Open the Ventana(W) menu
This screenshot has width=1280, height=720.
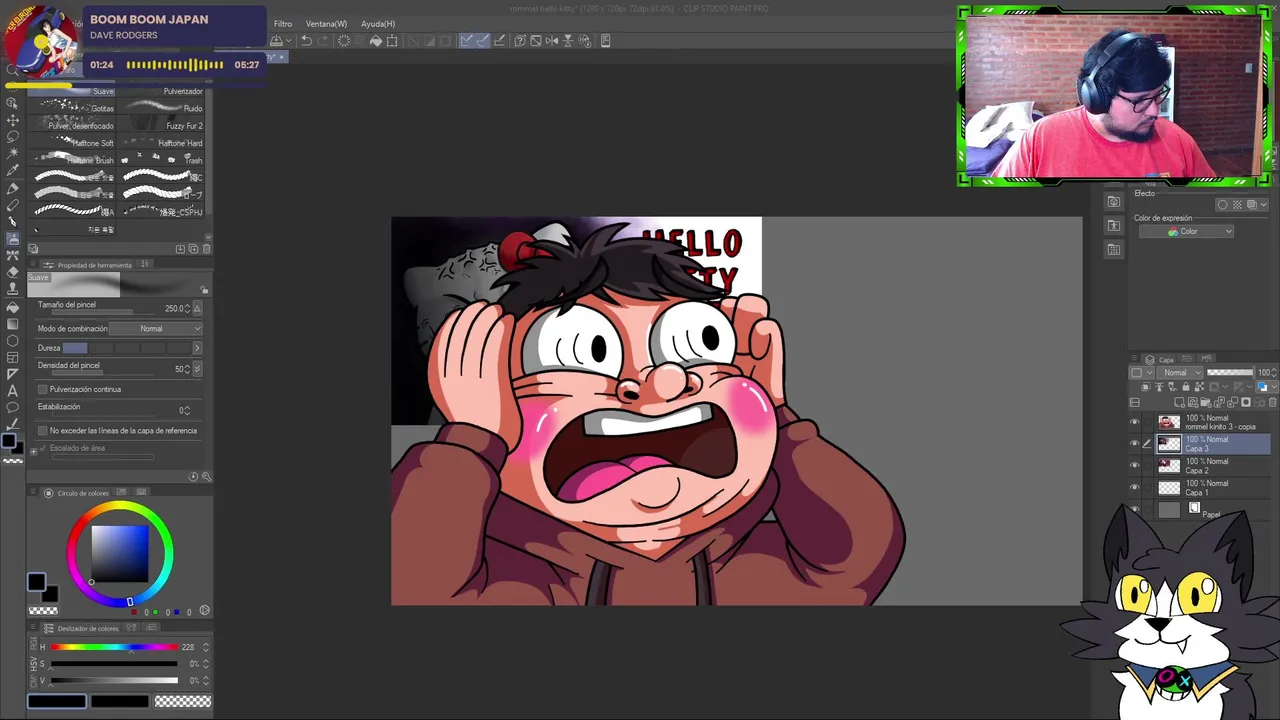click(x=326, y=24)
